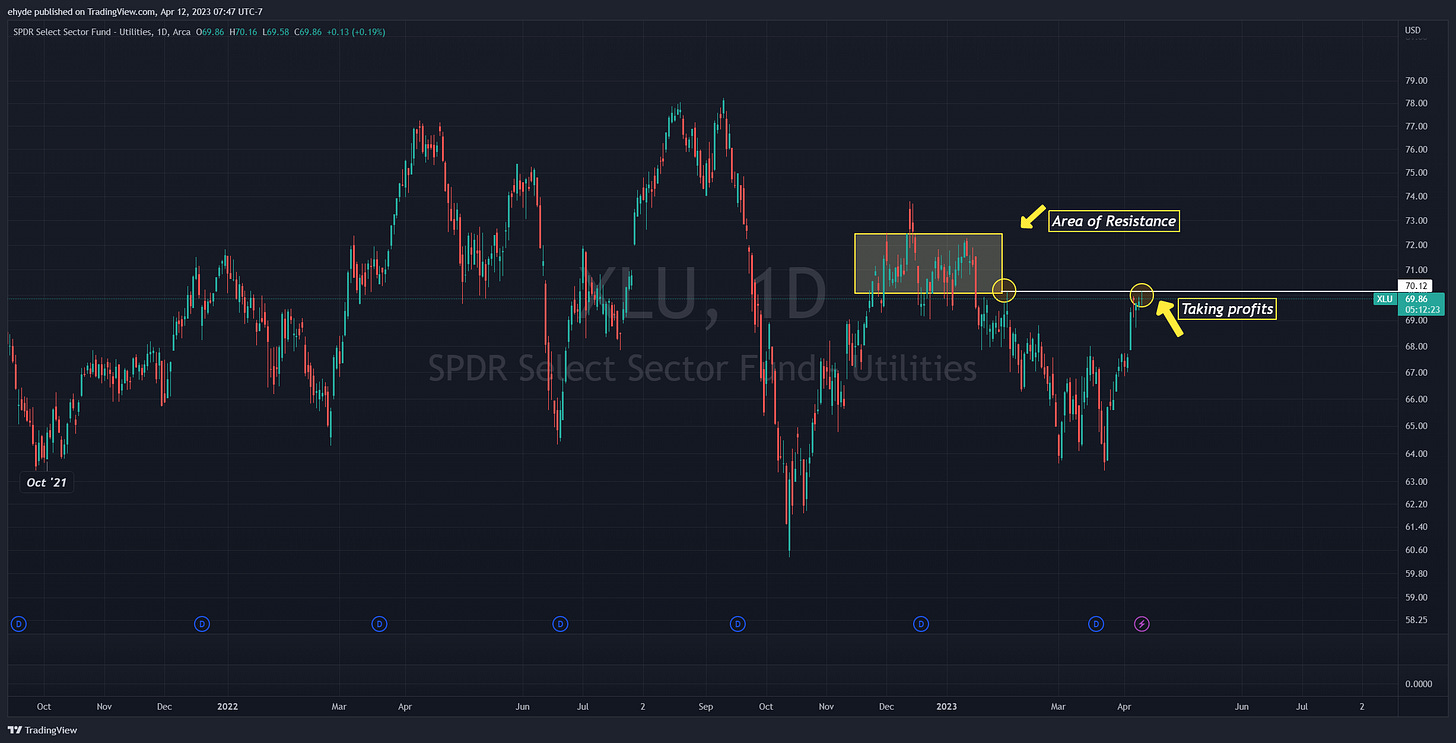Click the green XLU ticker tag on price axis
This screenshot has height=743, width=1456.
pos(1384,298)
